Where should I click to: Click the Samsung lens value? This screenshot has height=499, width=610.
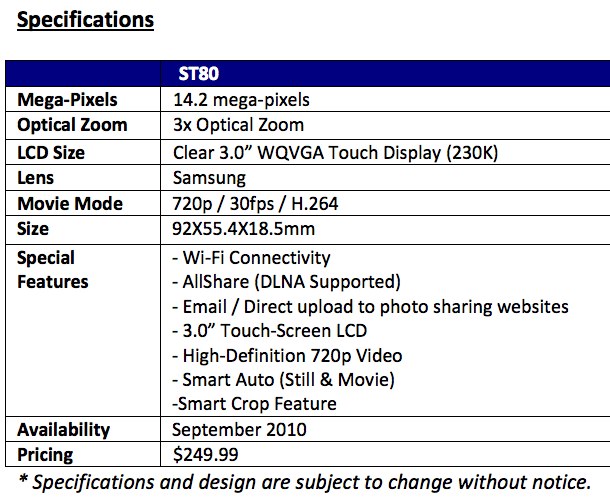pyautogui.click(x=209, y=178)
